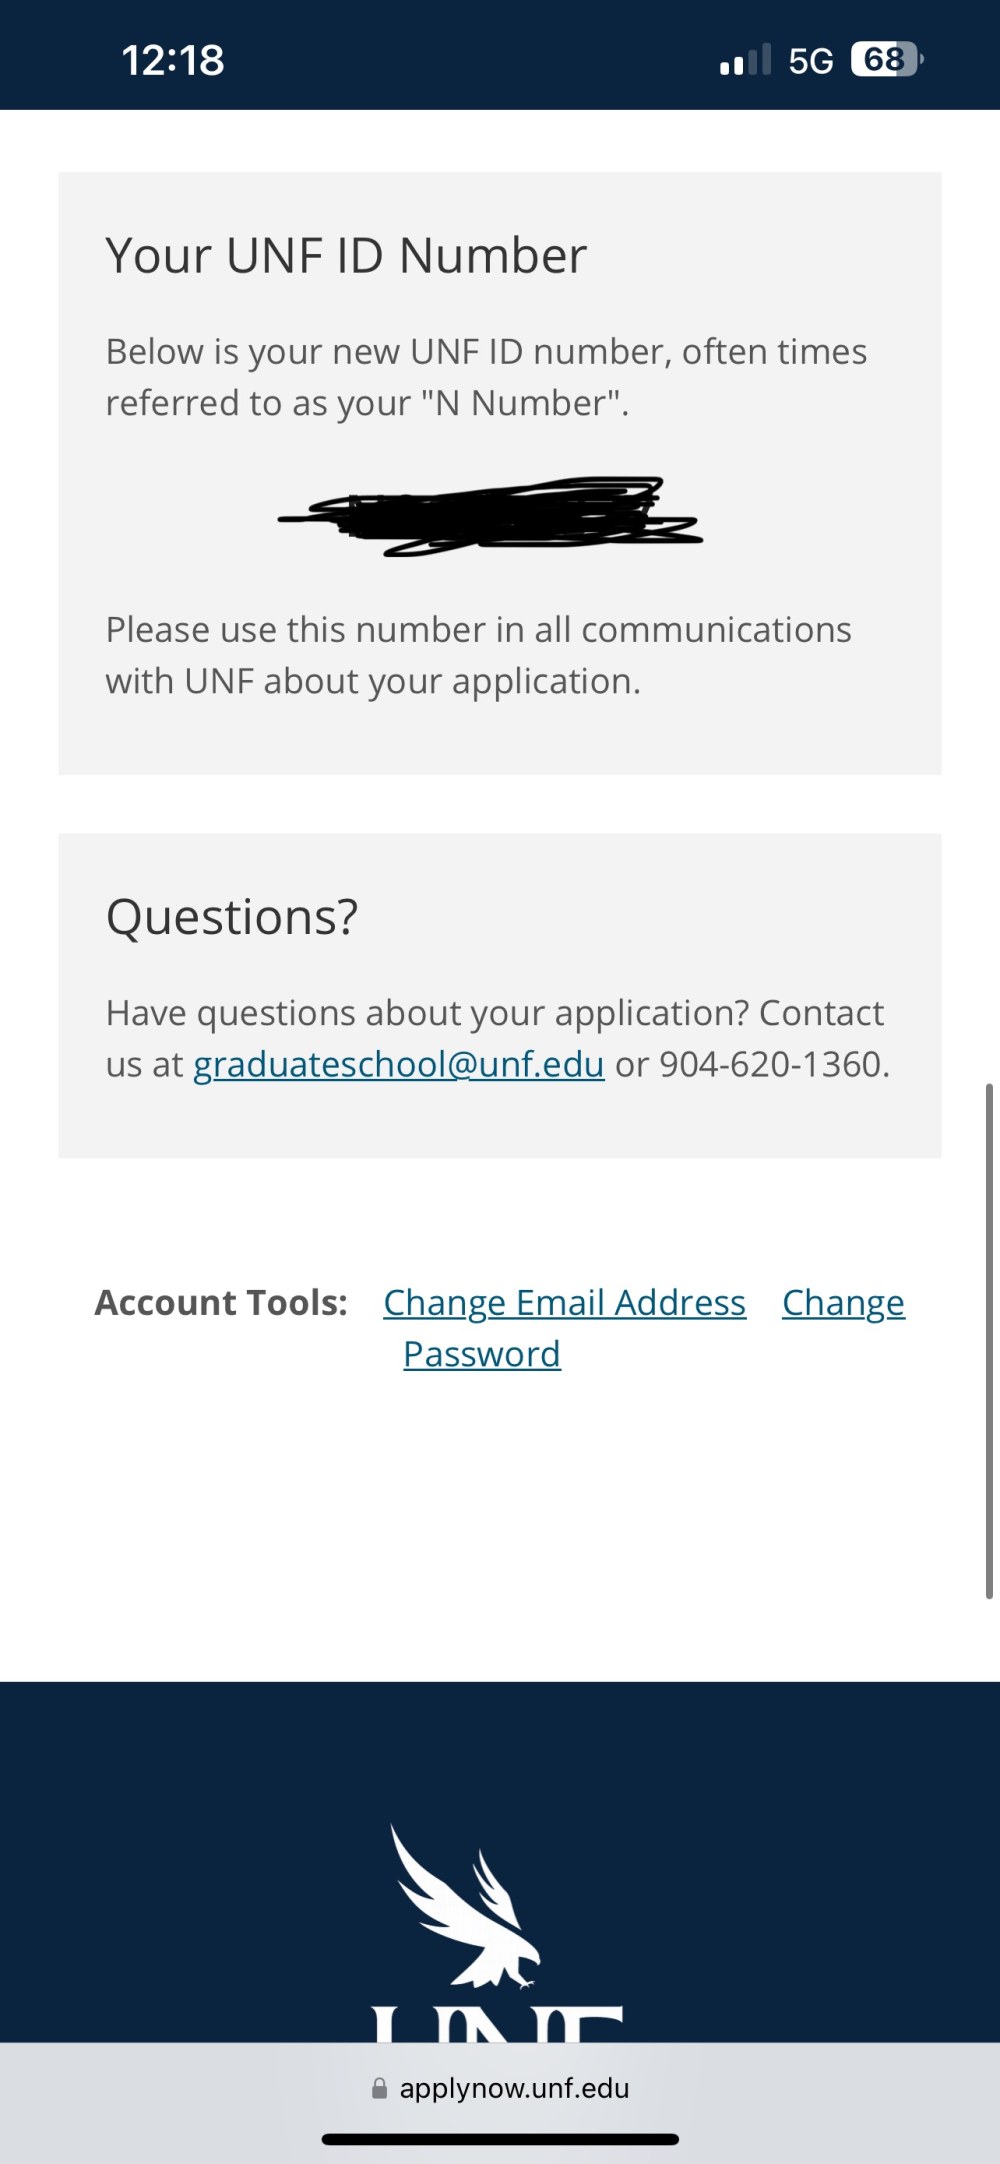Open the Change Email Address link
The width and height of the screenshot is (1000, 2164).
[564, 1302]
